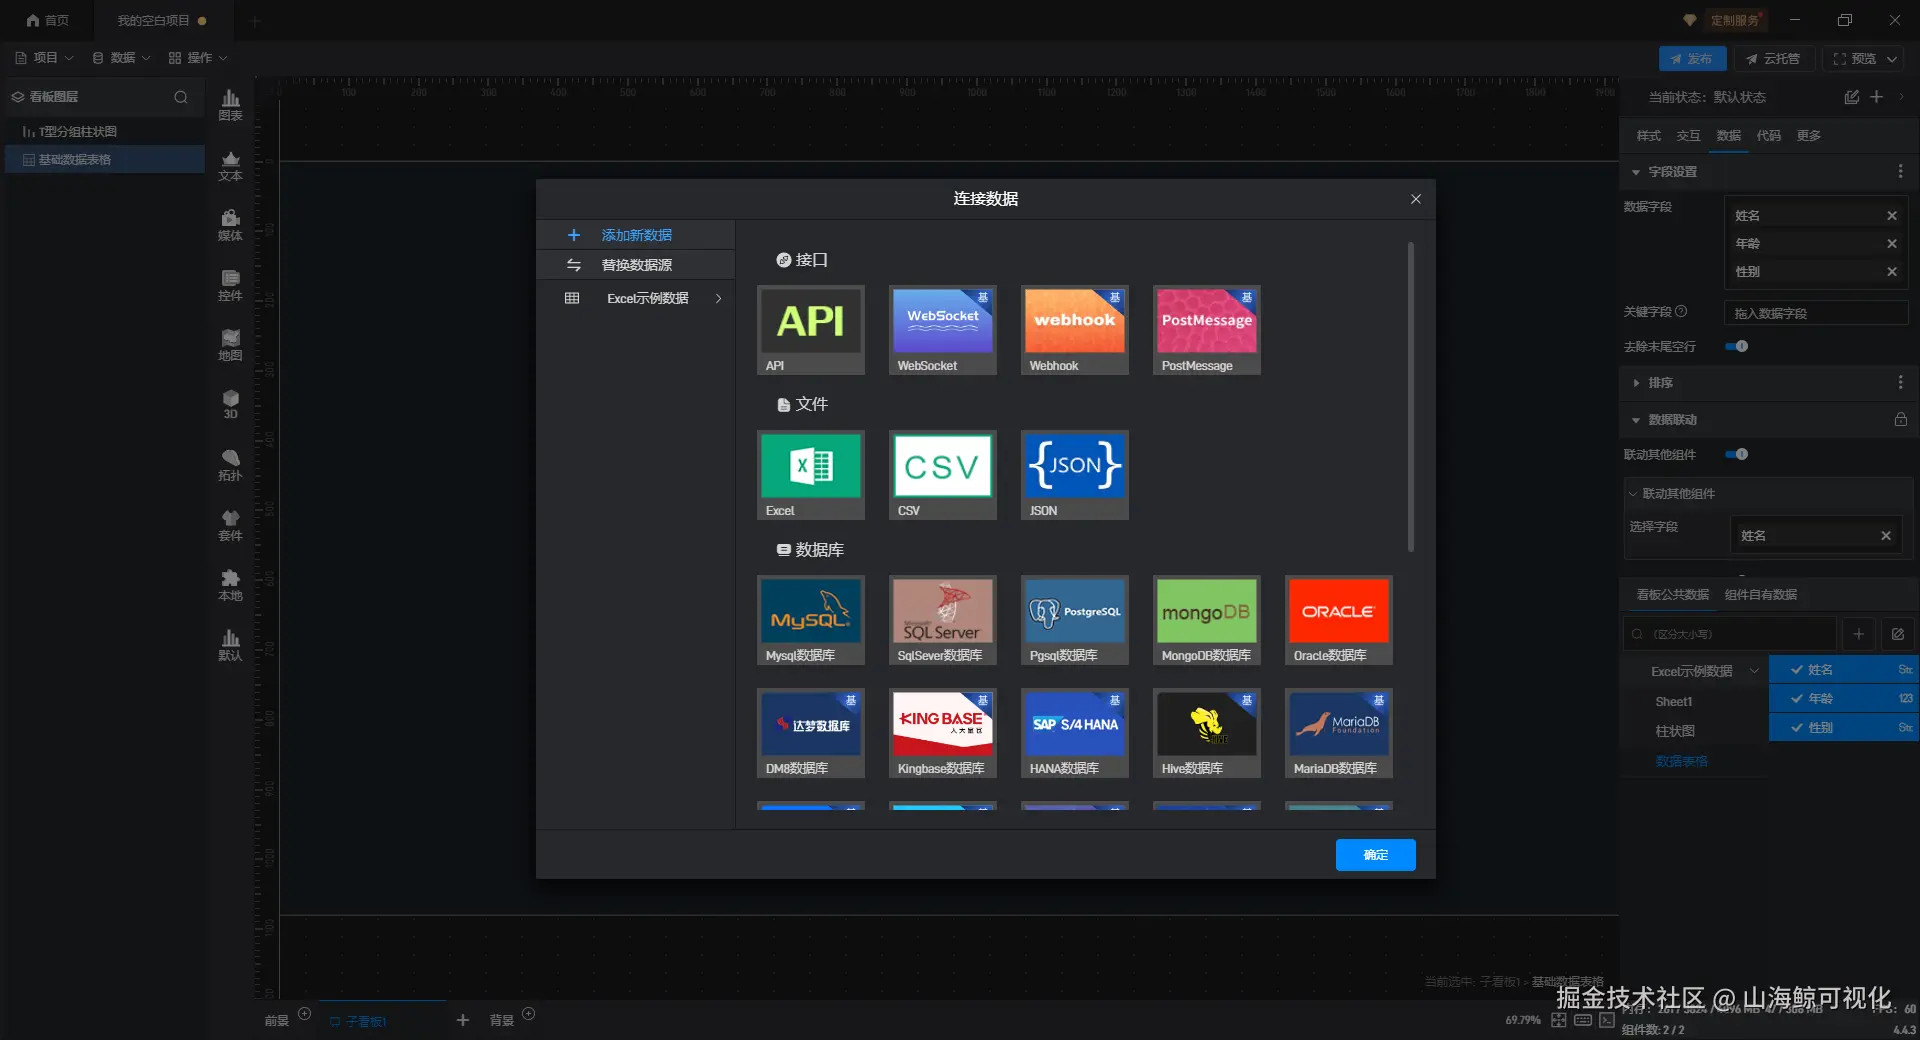
Task: Click the 云托管 button
Action: coord(1773,59)
